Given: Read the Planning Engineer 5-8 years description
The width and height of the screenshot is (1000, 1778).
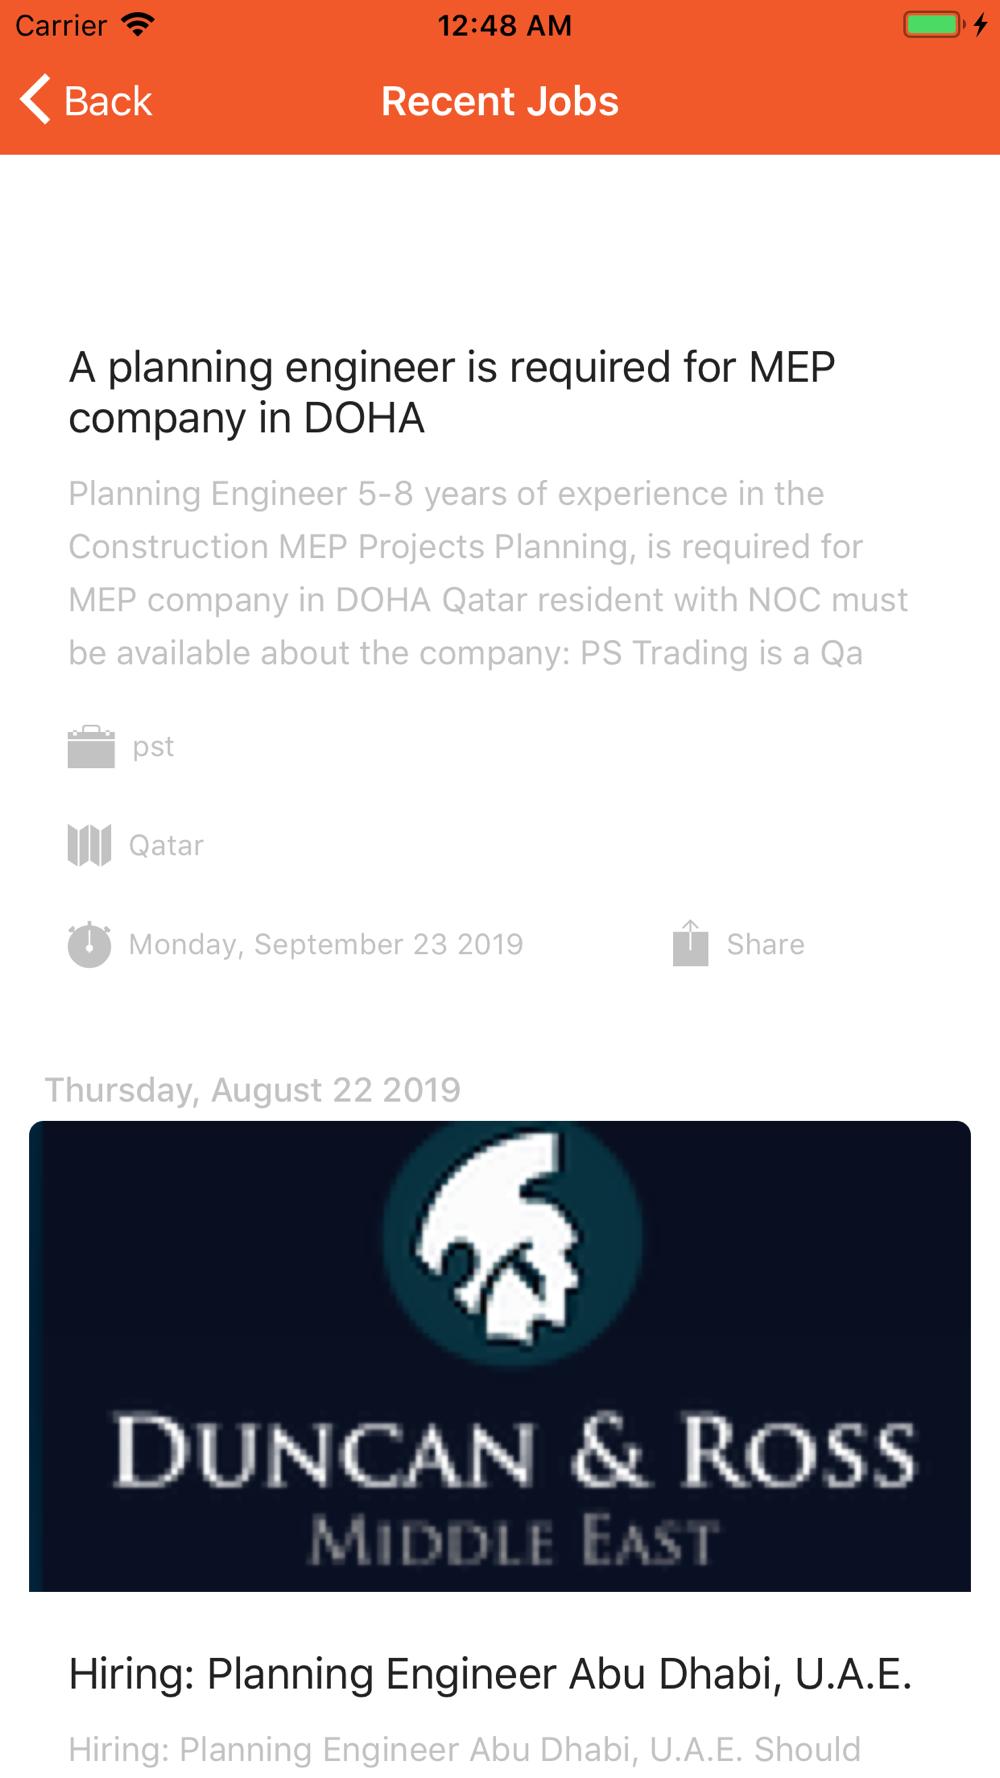Looking at the screenshot, I should point(488,573).
